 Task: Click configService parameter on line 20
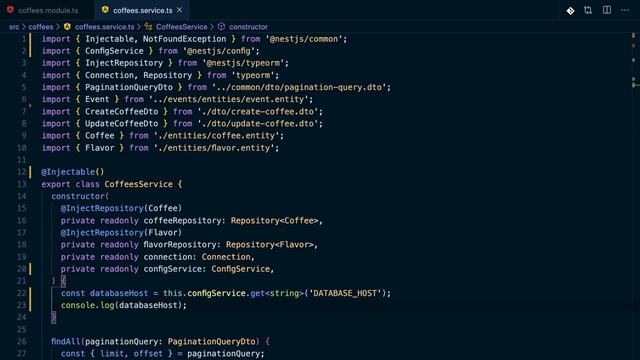172,269
